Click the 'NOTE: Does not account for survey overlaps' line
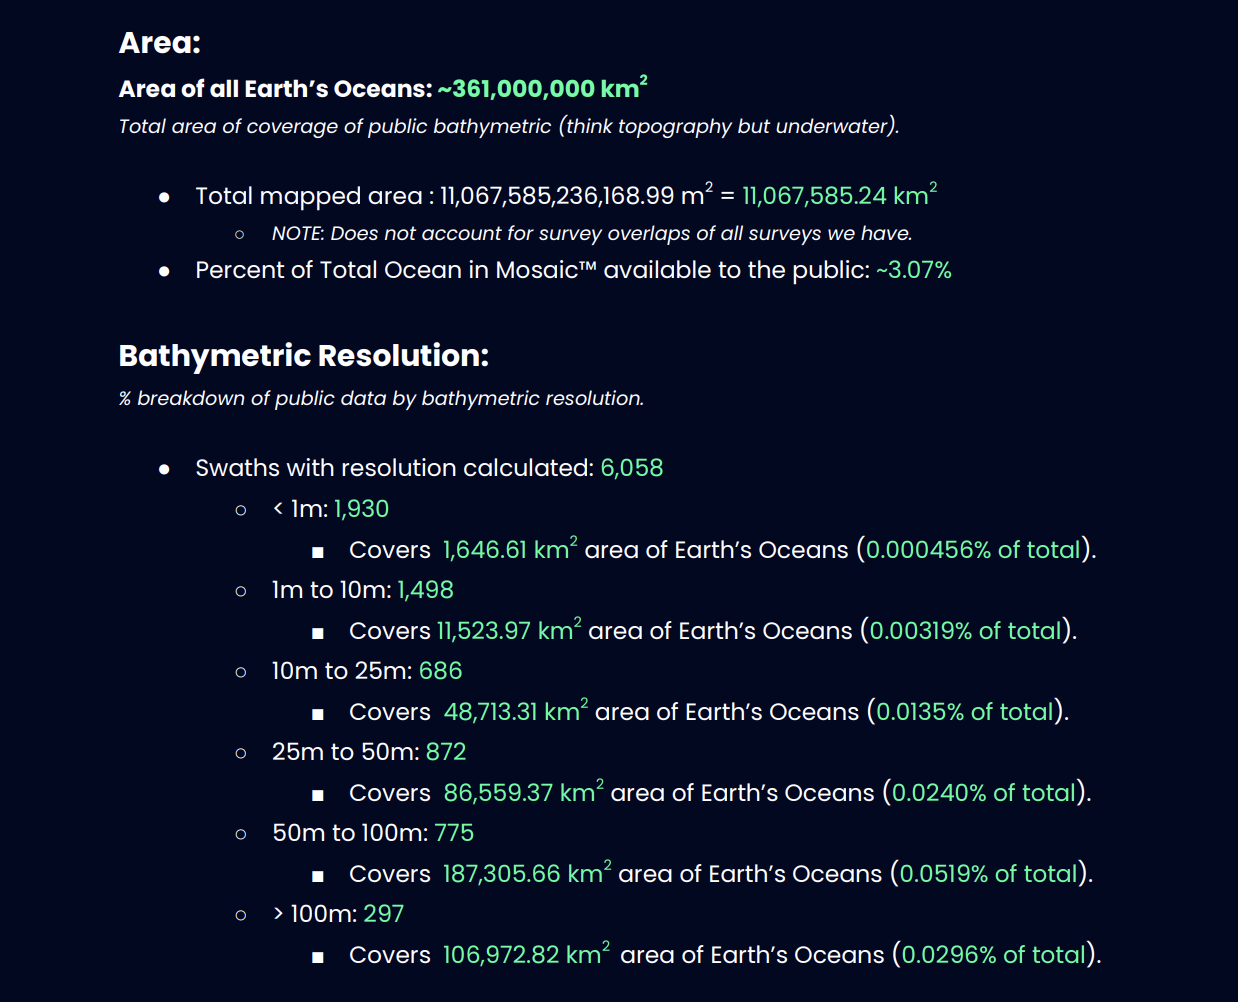 pyautogui.click(x=592, y=233)
